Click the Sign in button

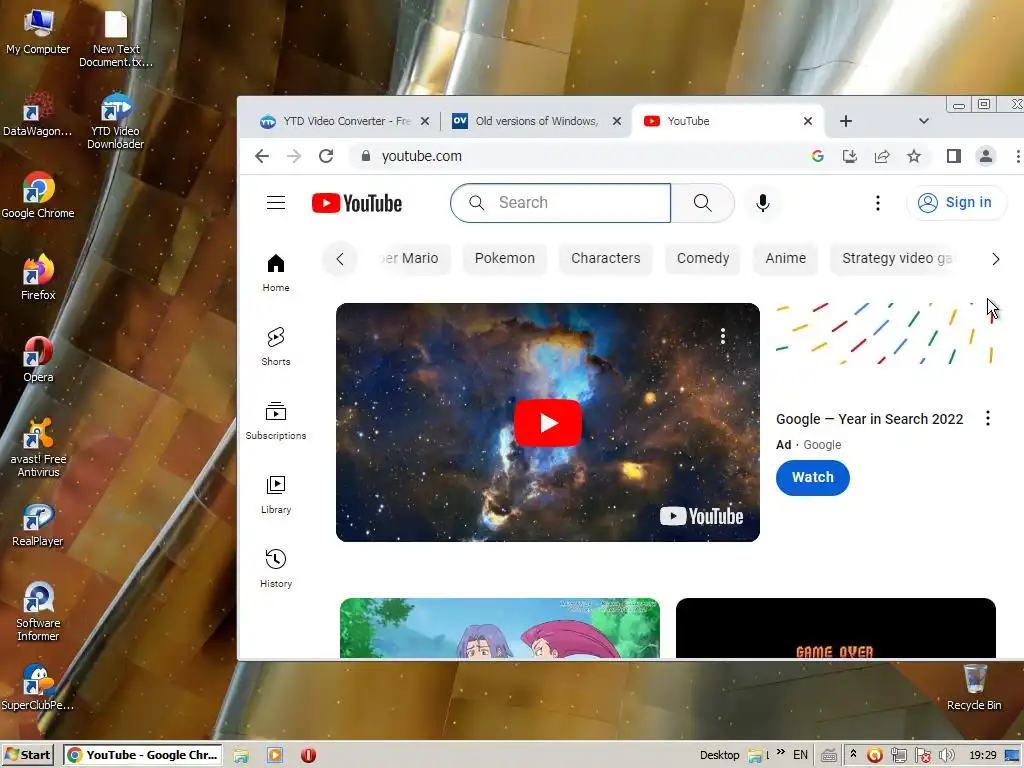coord(957,202)
